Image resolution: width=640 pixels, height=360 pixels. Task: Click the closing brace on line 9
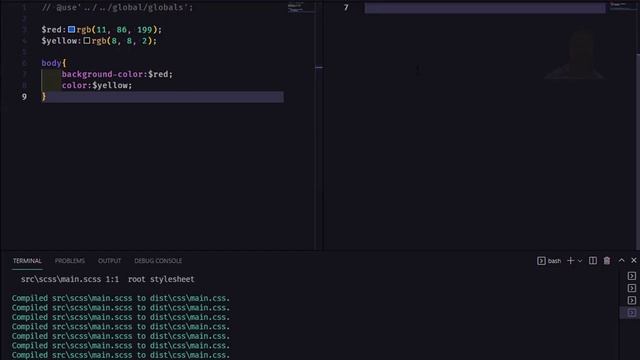(44, 96)
